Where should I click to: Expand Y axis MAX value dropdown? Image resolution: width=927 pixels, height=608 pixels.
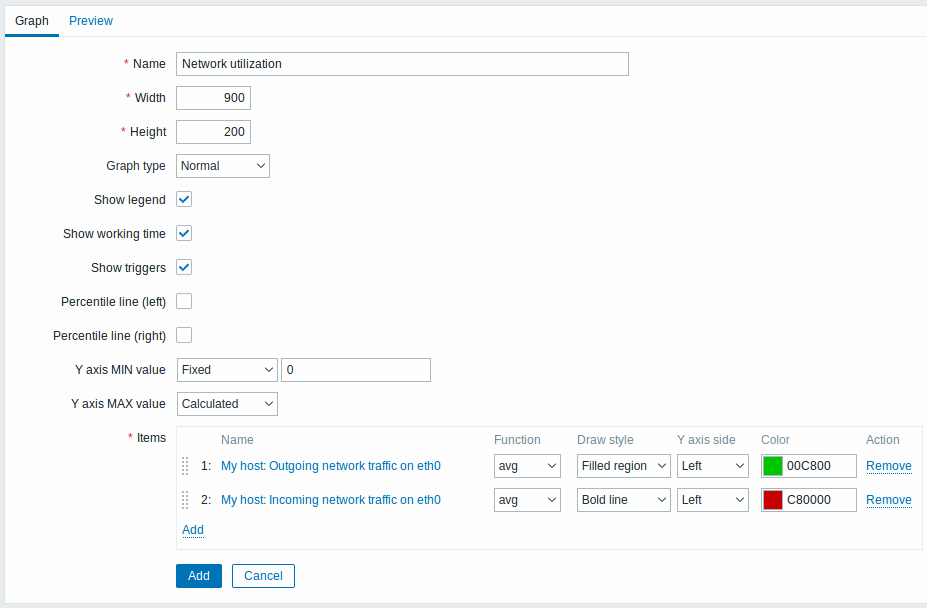pos(227,404)
